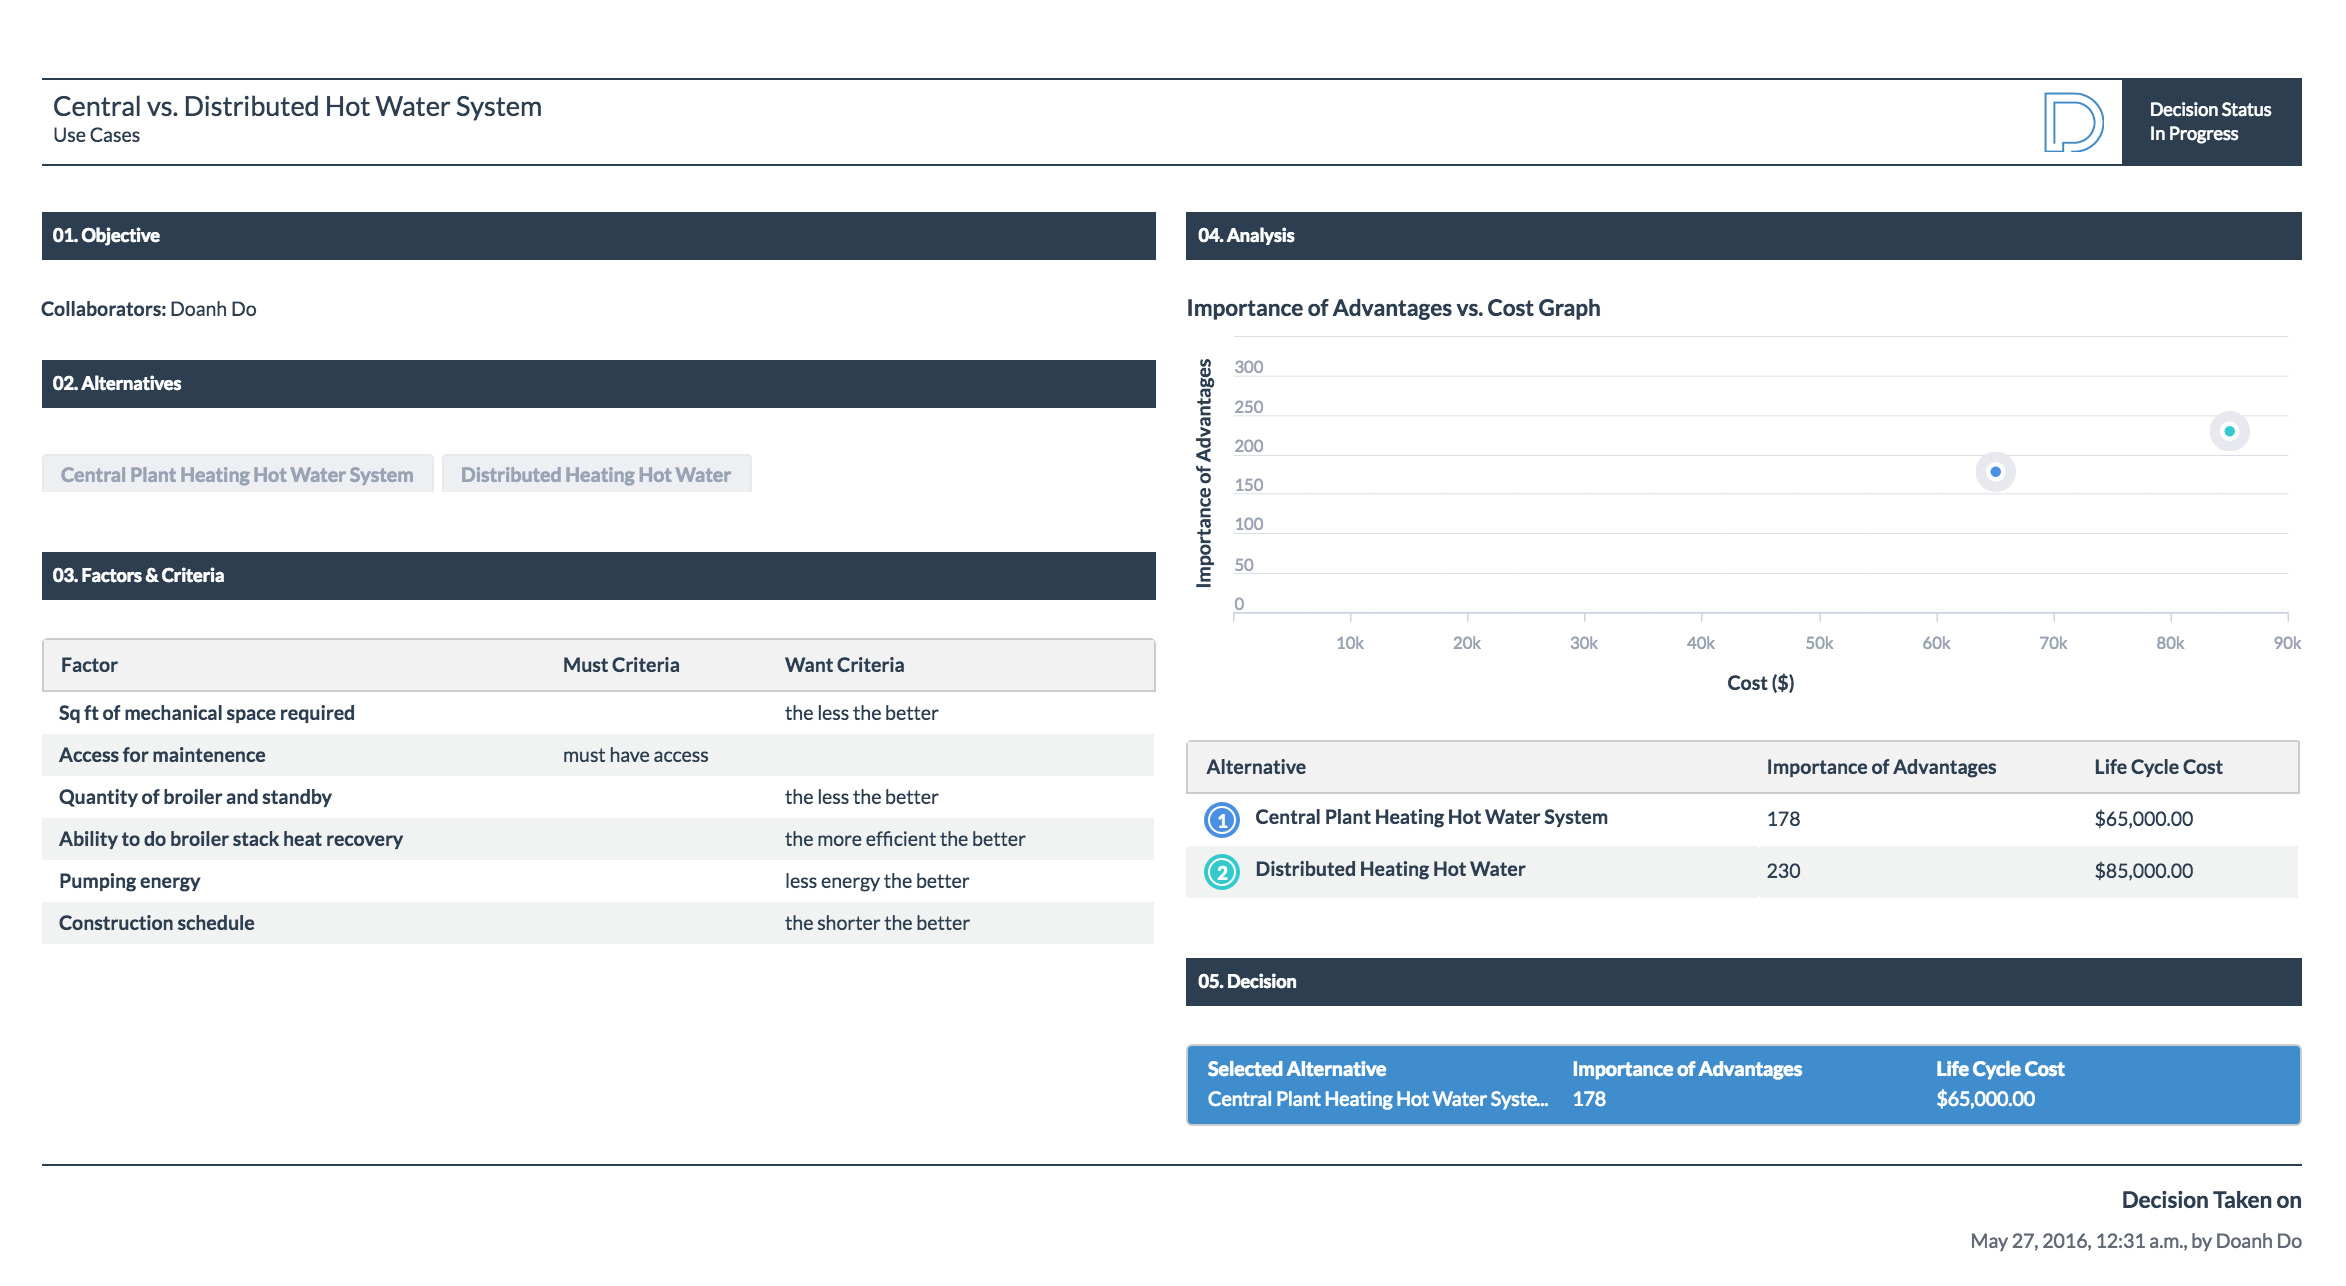Click the number 1 badge for Central Plant
The height and width of the screenshot is (1286, 2346).
click(1221, 820)
